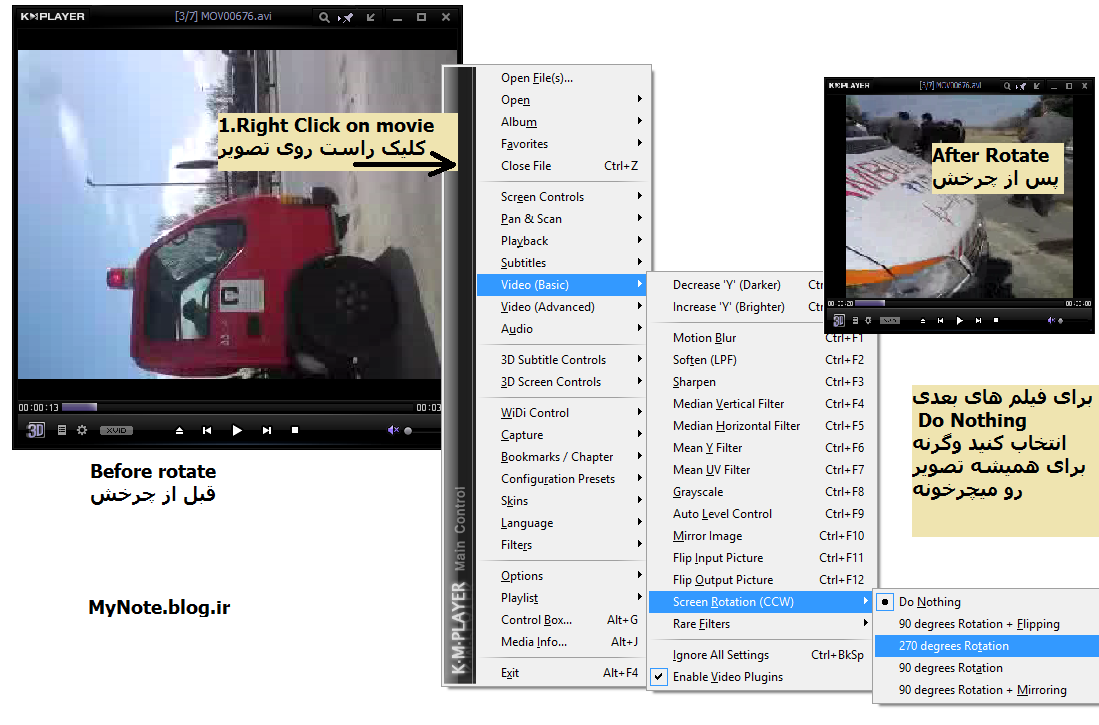Open the playlist editor icon beside 3D

coord(62,430)
